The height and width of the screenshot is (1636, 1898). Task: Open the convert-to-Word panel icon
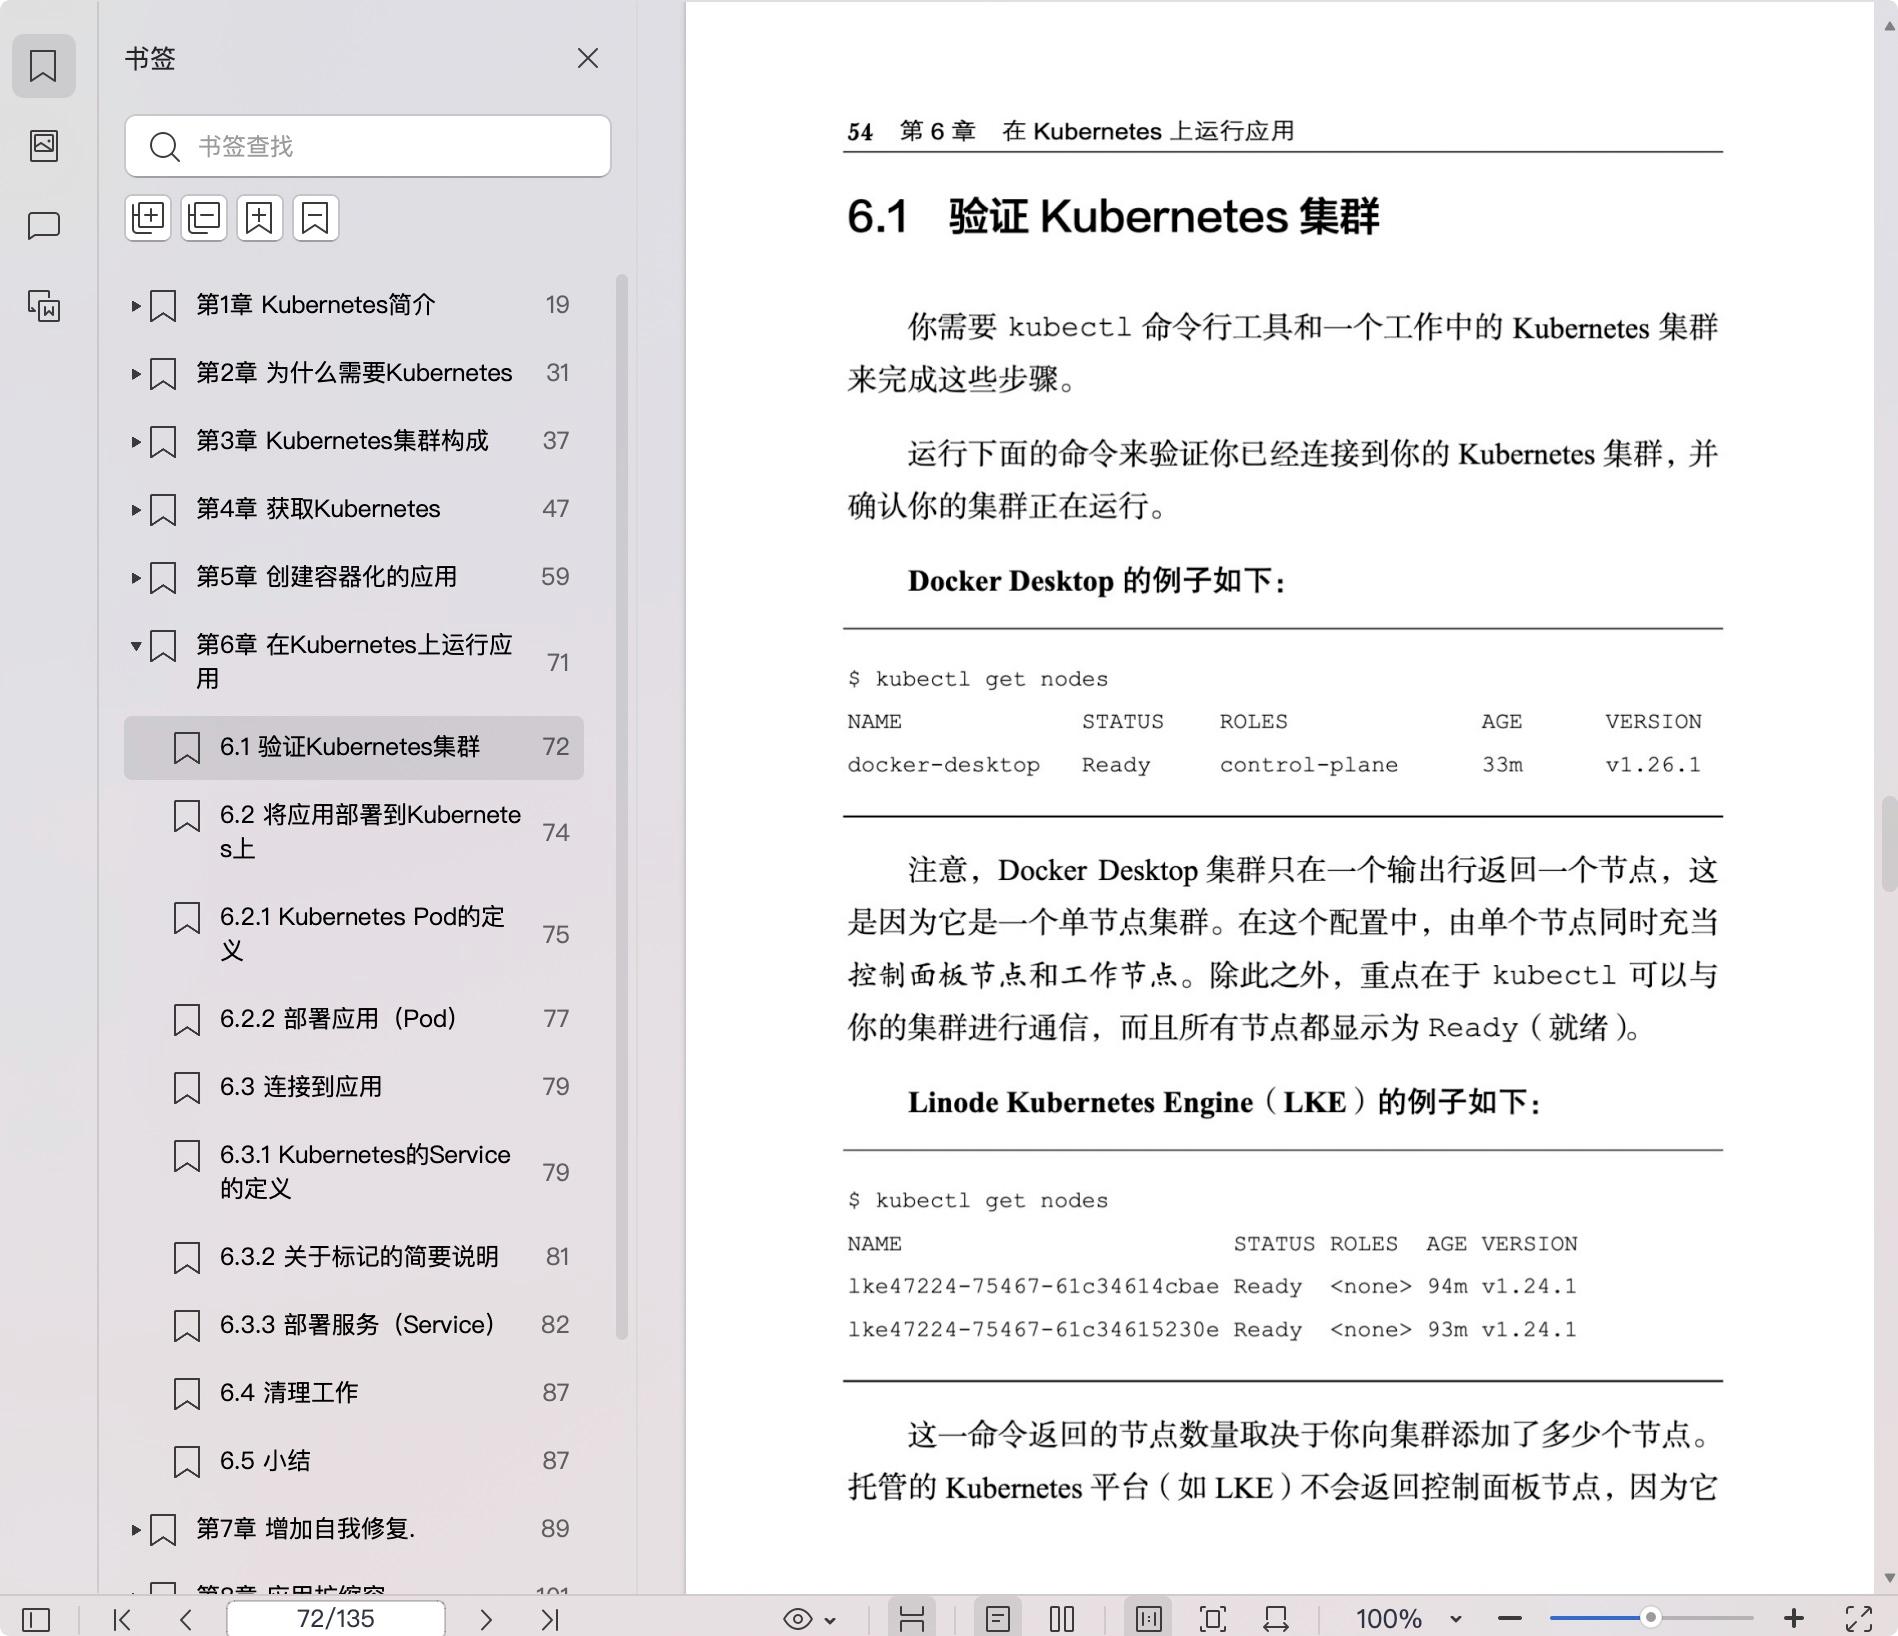[x=43, y=306]
